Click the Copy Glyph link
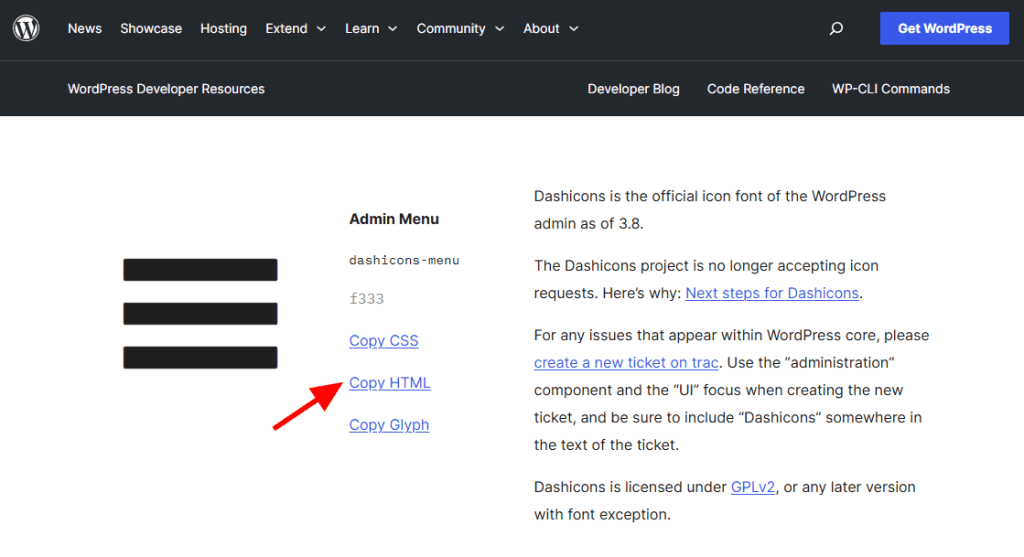1024x557 pixels. (x=389, y=425)
